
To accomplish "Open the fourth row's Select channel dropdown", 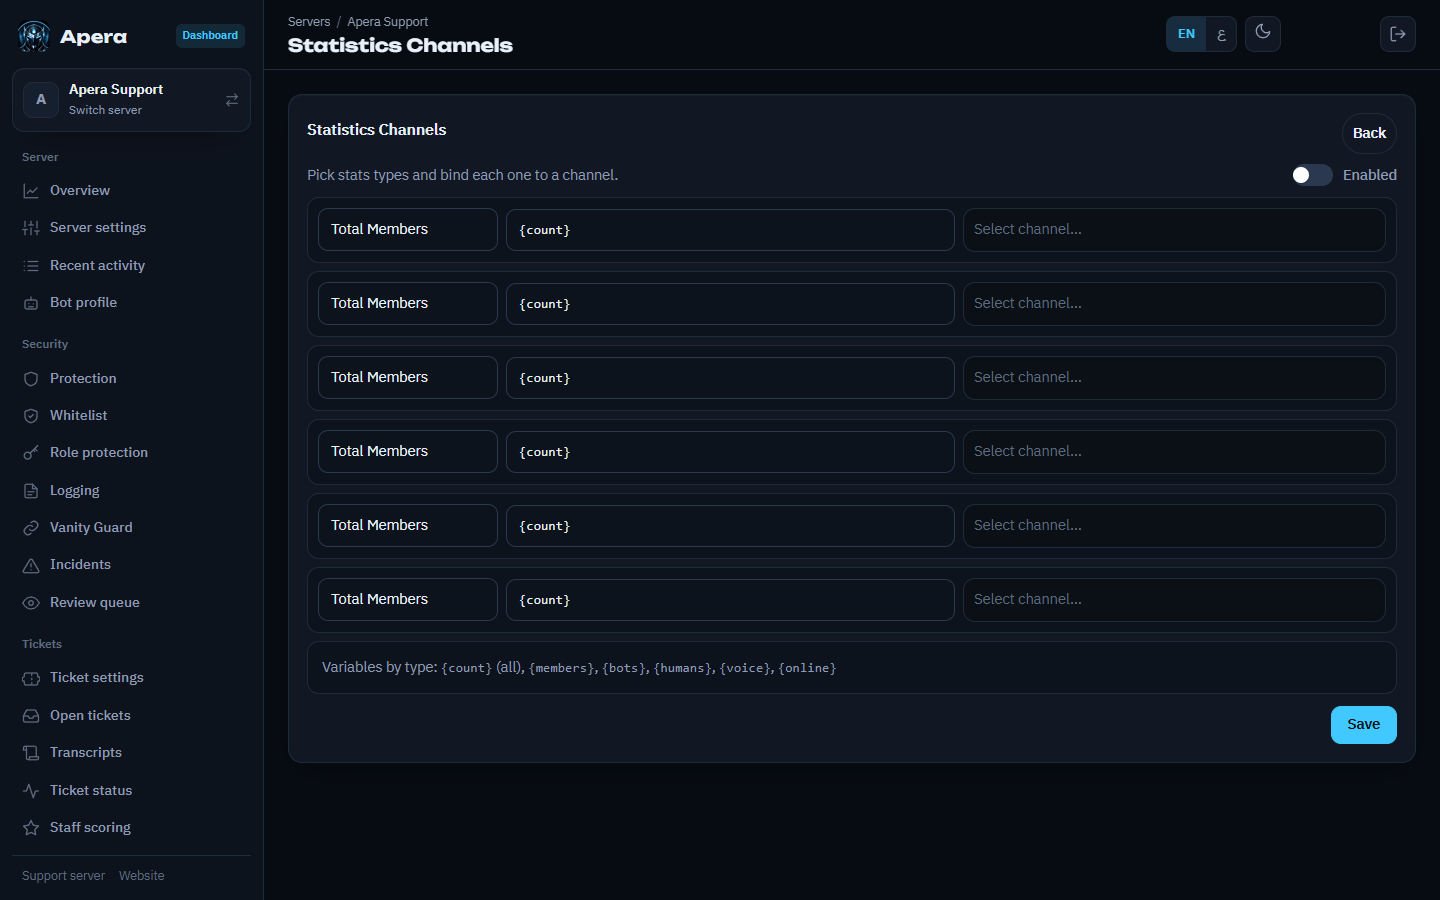I will (1174, 452).
